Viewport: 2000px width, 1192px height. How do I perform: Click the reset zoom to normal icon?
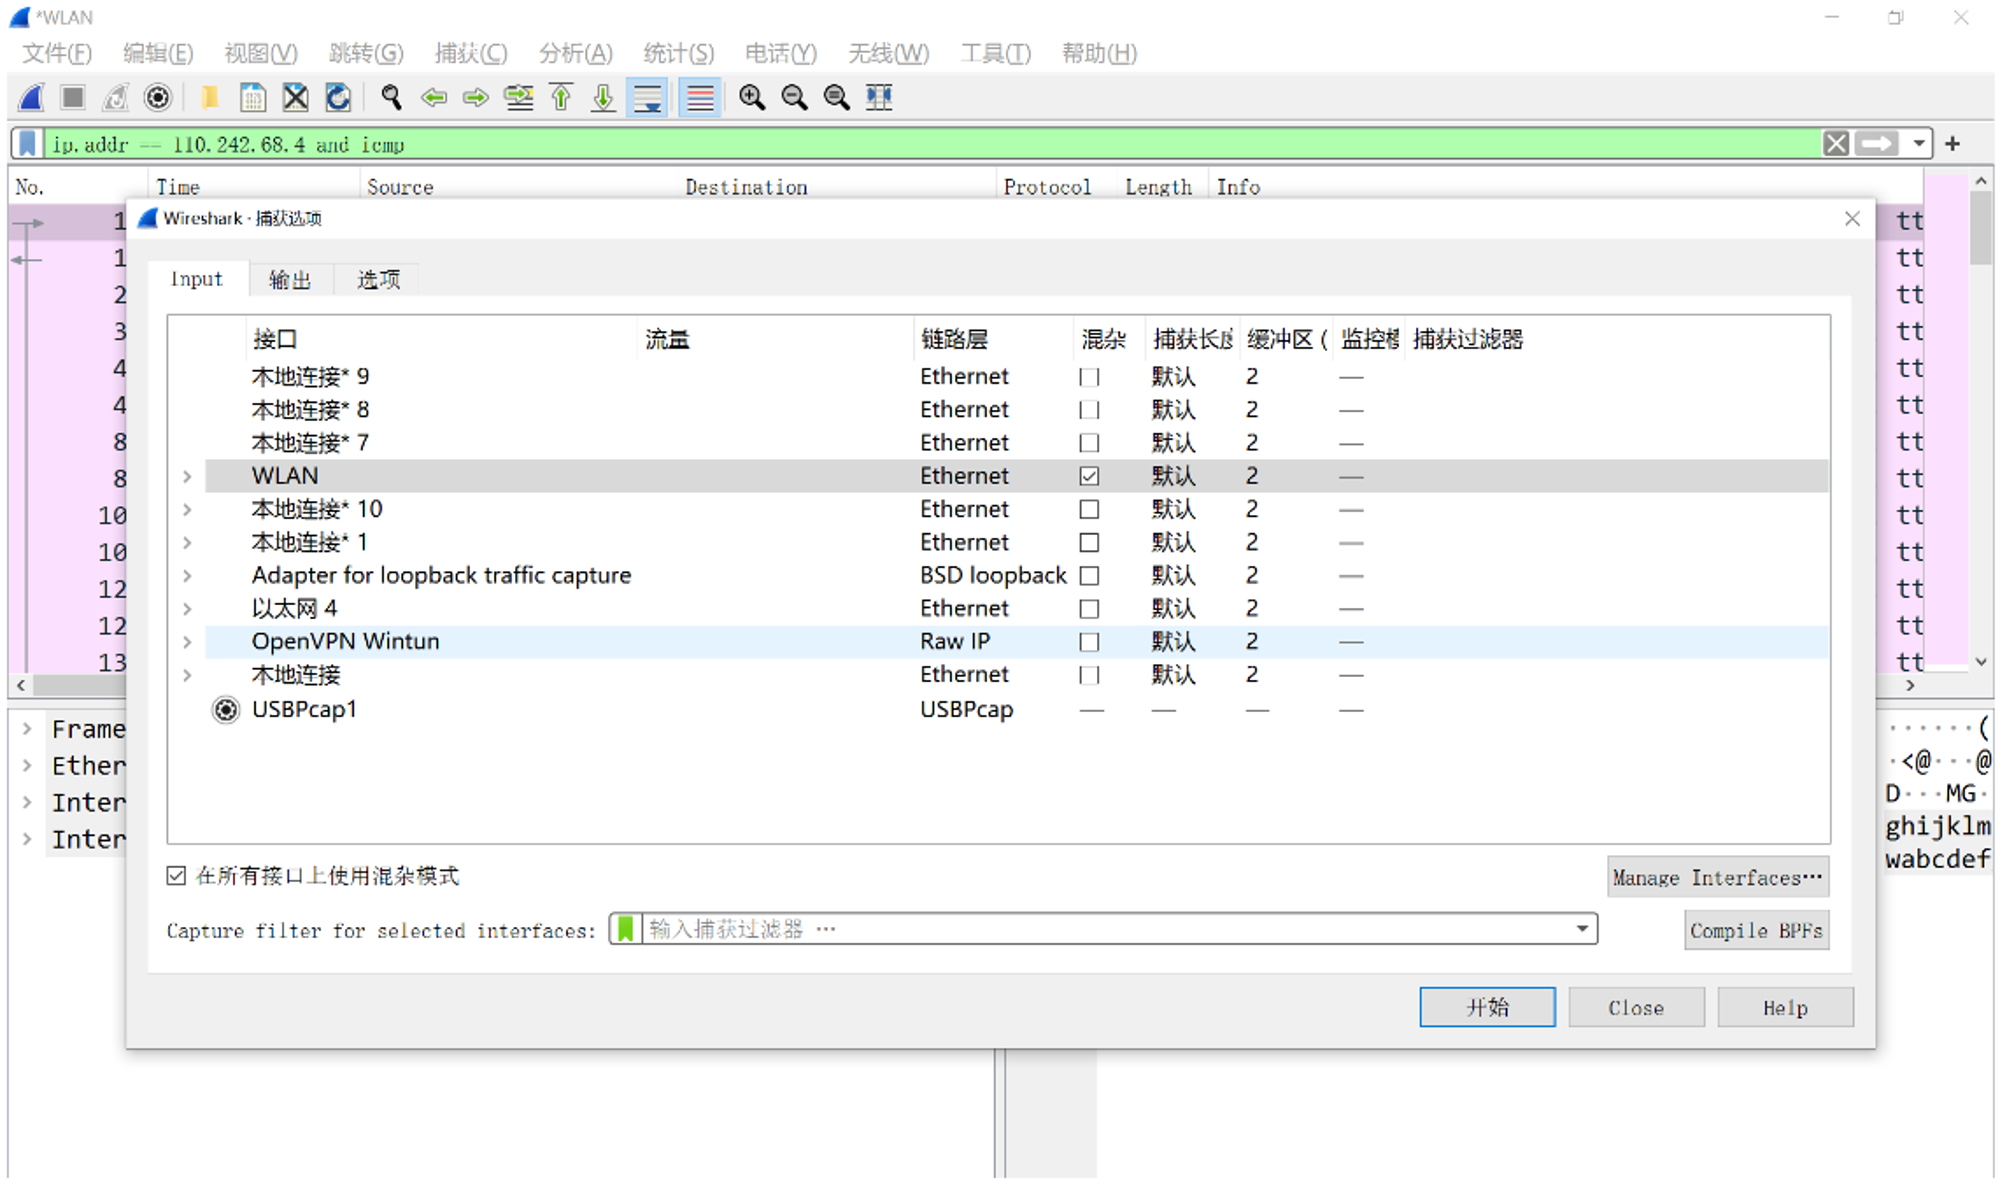[x=837, y=97]
